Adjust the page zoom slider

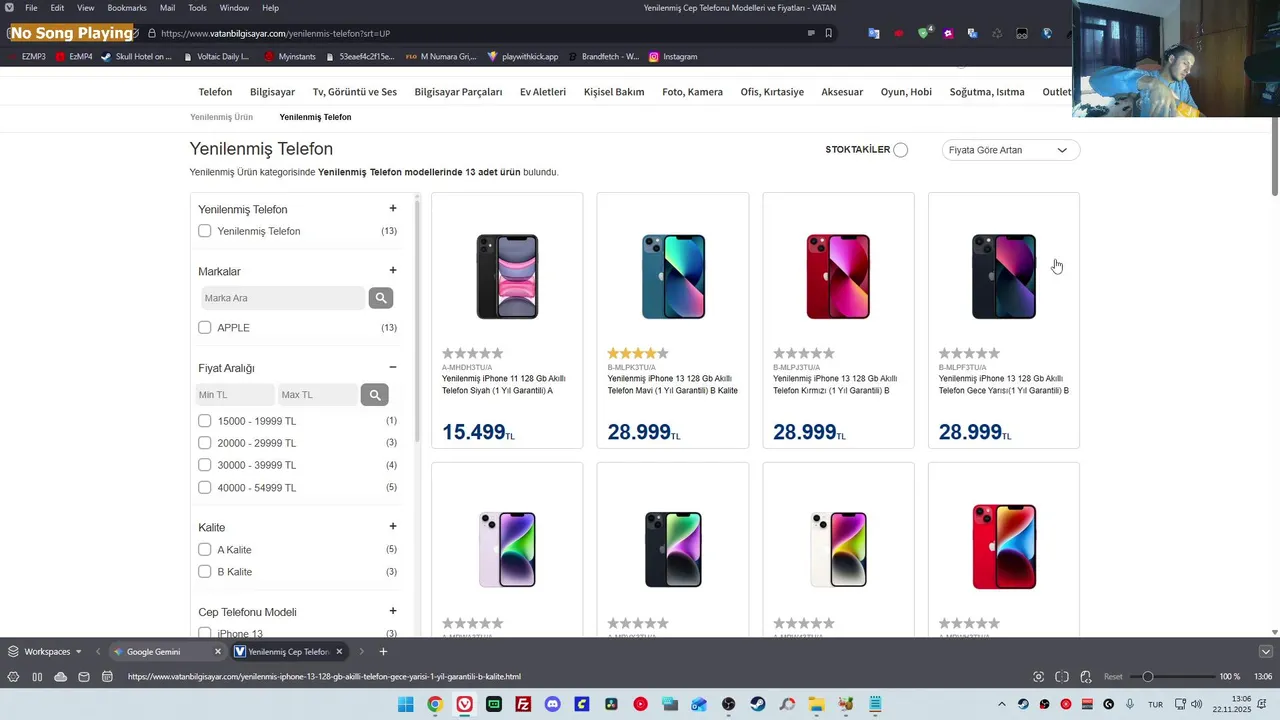click(x=1175, y=677)
